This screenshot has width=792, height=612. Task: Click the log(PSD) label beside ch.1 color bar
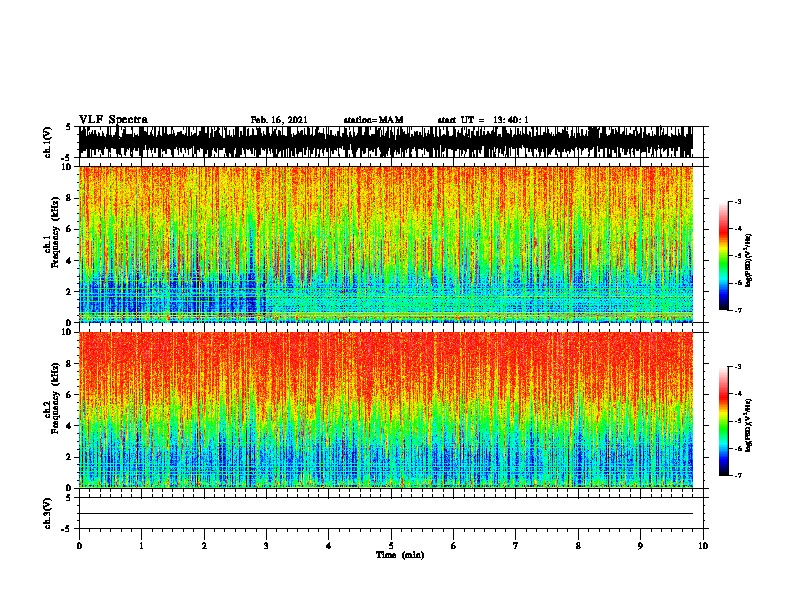coord(749,260)
